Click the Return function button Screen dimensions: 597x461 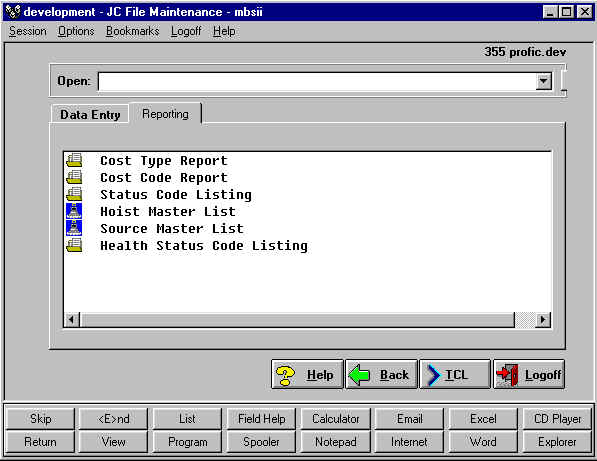(40, 442)
